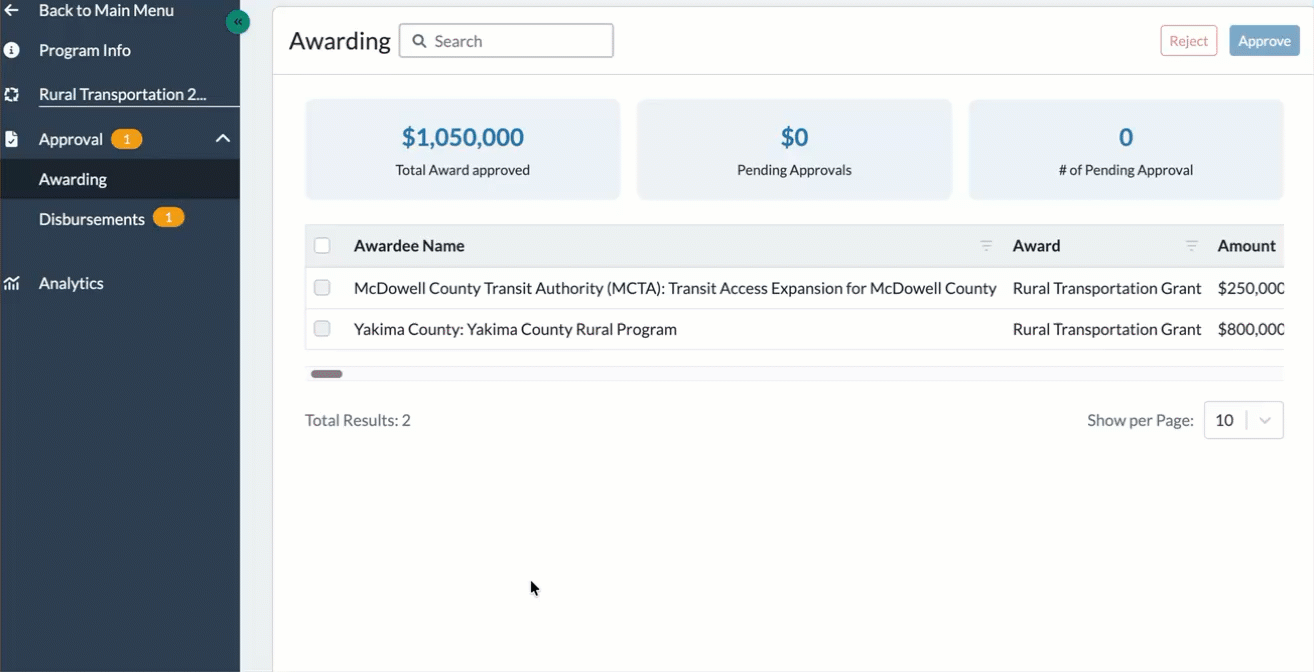1314x672 pixels.
Task: Click the Program Info circle icon
Action: (12, 50)
